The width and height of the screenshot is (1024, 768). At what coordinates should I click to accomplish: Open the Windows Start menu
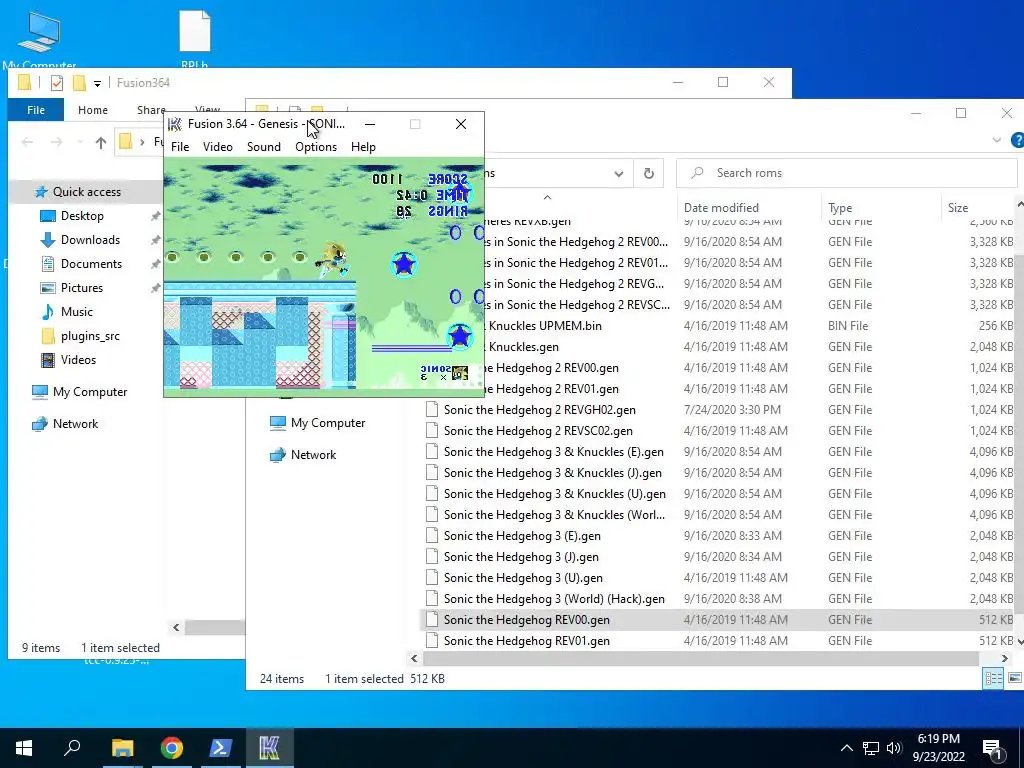pos(24,748)
